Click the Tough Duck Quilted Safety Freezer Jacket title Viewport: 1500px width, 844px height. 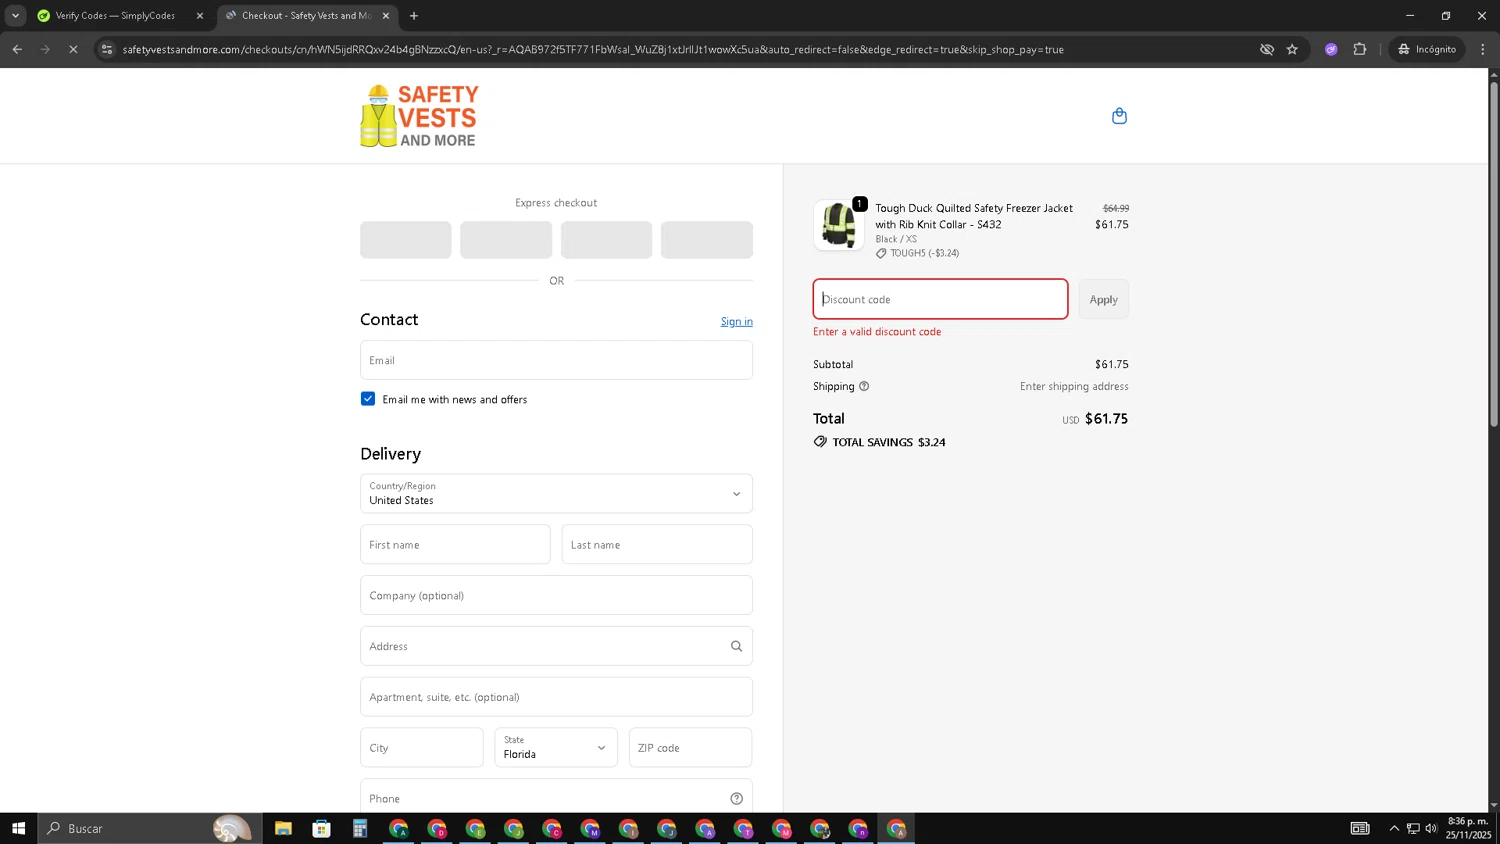pyautogui.click(x=974, y=216)
